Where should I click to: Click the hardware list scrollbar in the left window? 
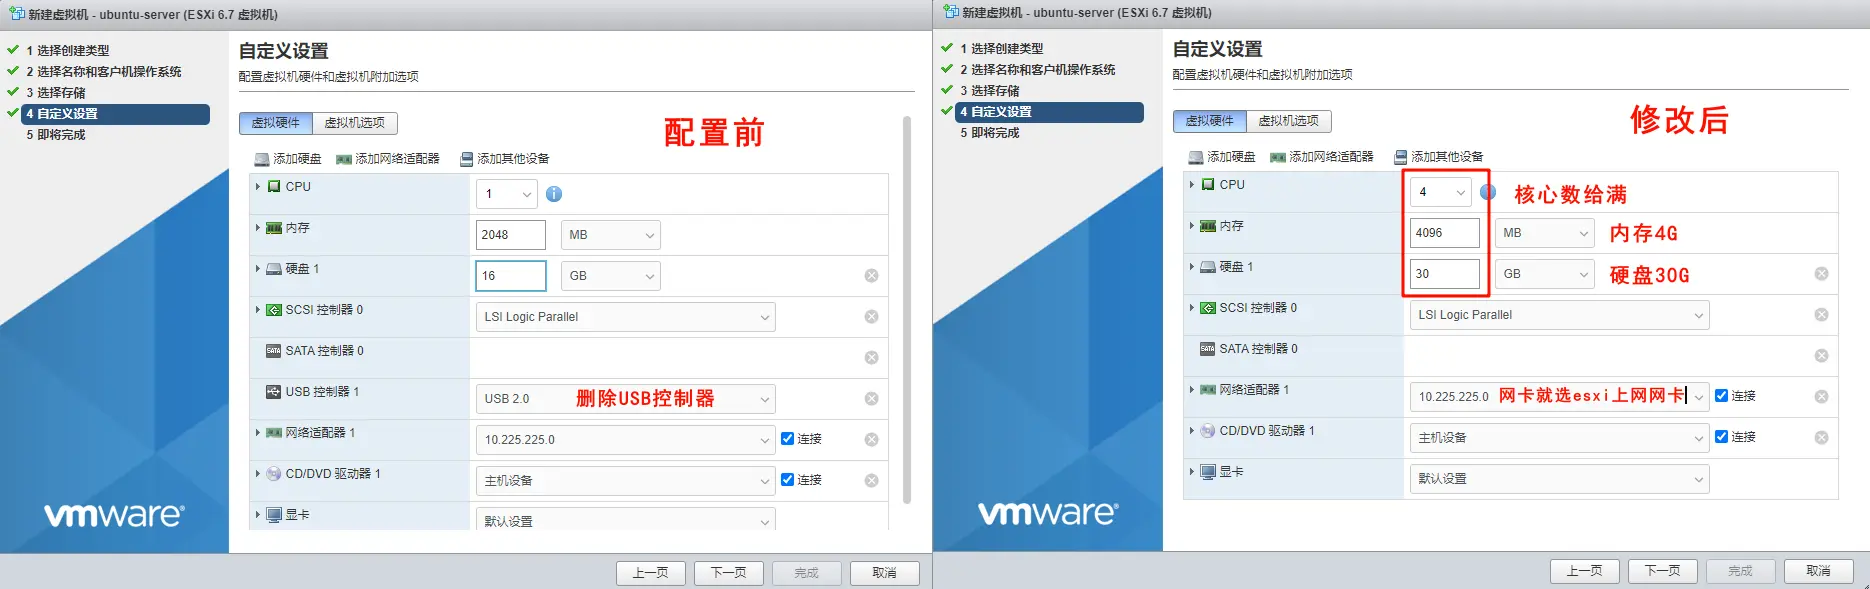tap(907, 310)
